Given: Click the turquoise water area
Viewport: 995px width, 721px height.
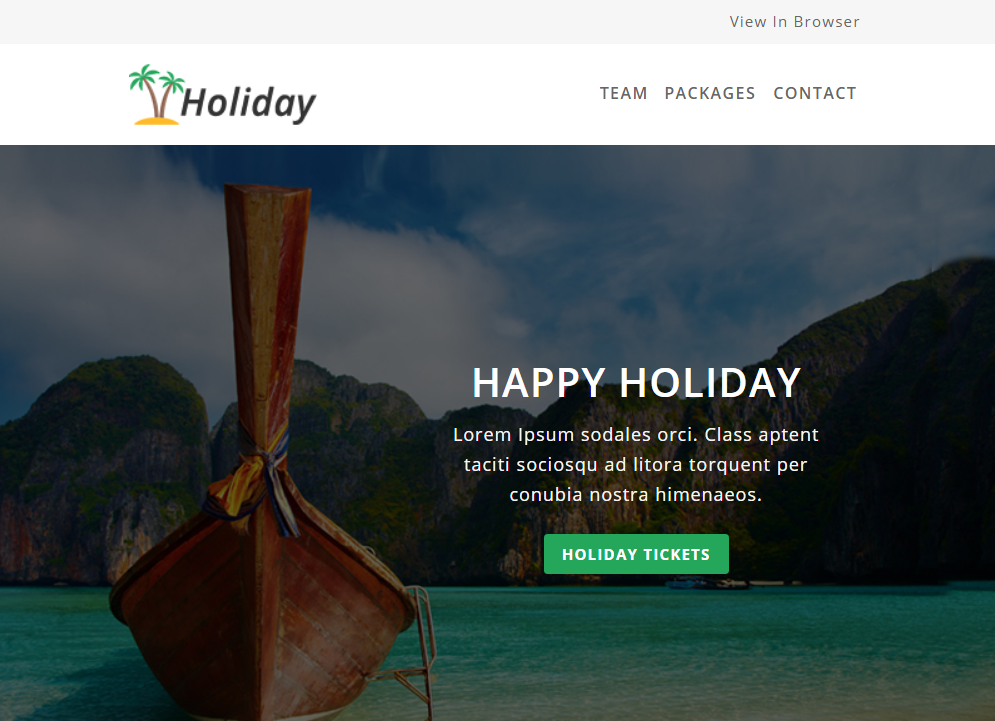Looking at the screenshot, I should coord(698,654).
